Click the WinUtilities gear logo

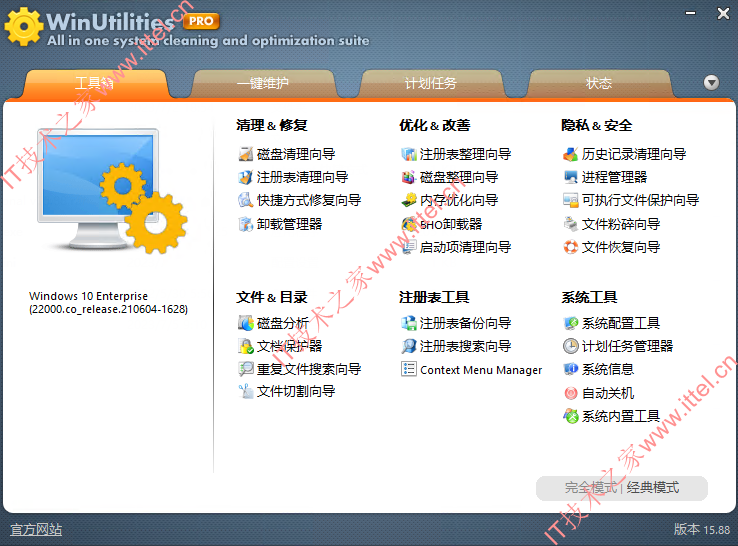(x=23, y=27)
